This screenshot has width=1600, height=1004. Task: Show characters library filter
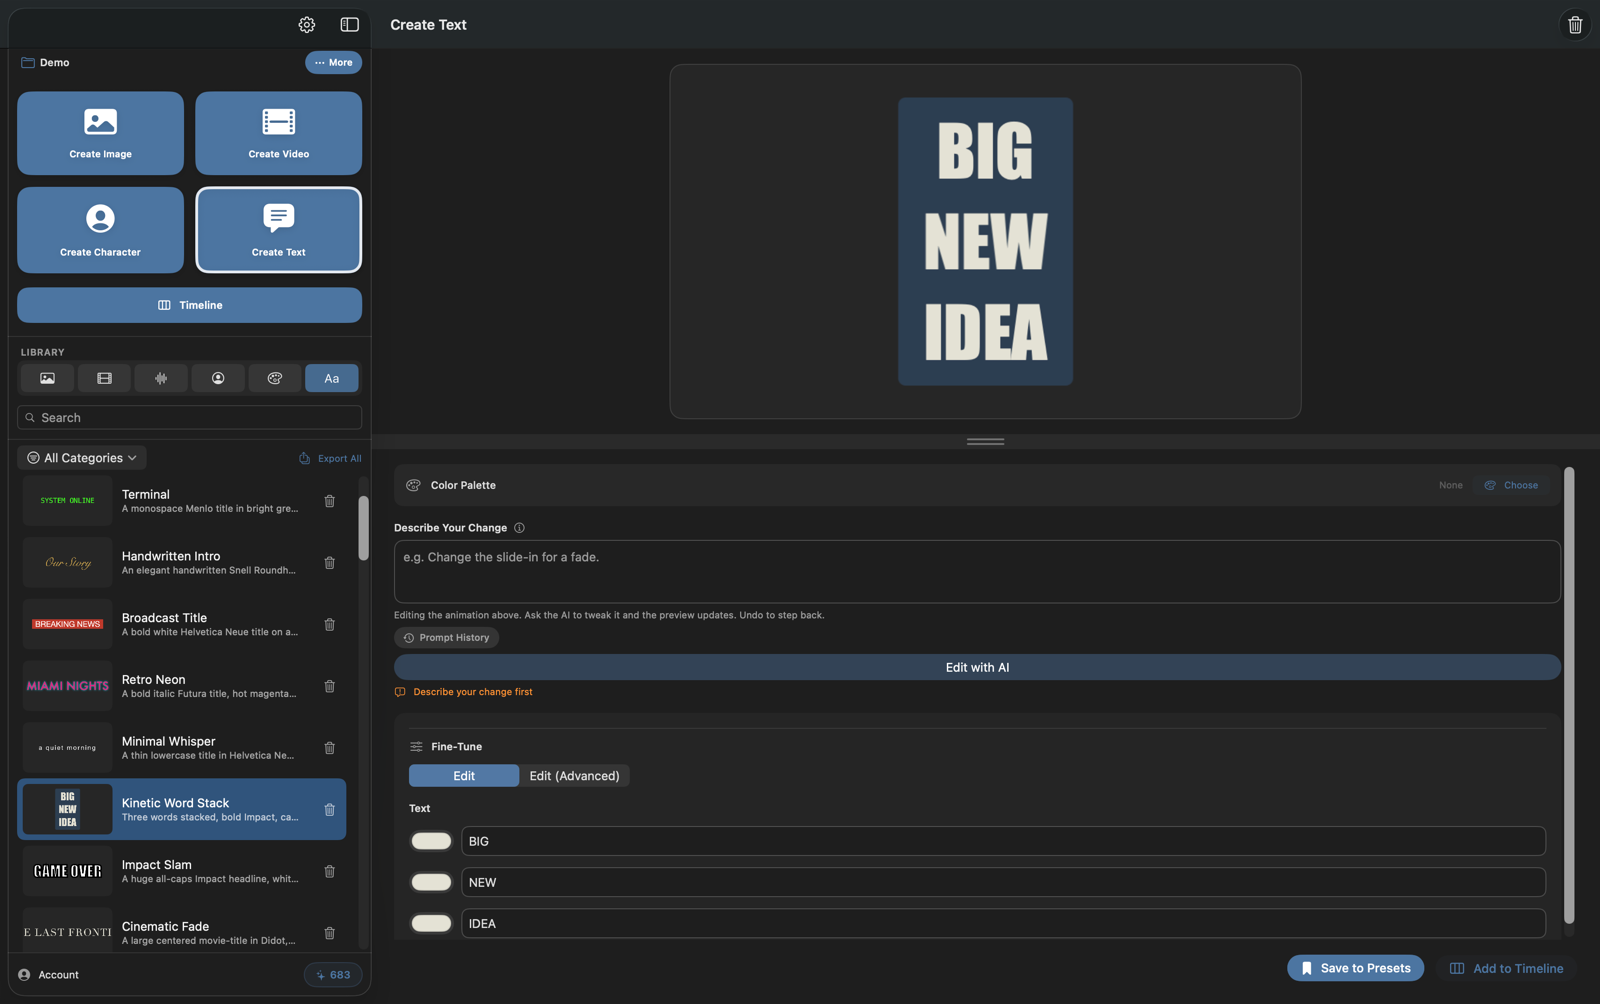click(218, 378)
